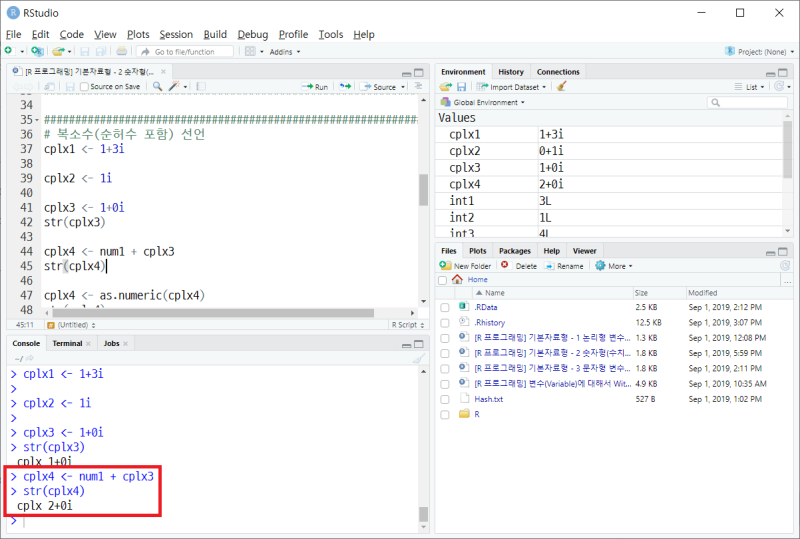Click the Delete file red icon

point(505,265)
